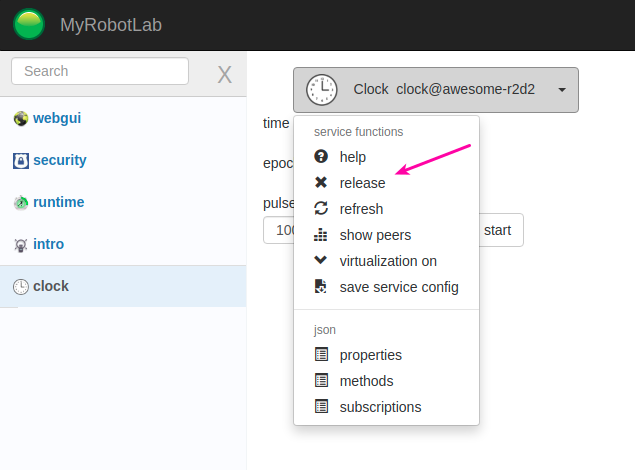Click the large clock icon in the service header

click(x=322, y=89)
